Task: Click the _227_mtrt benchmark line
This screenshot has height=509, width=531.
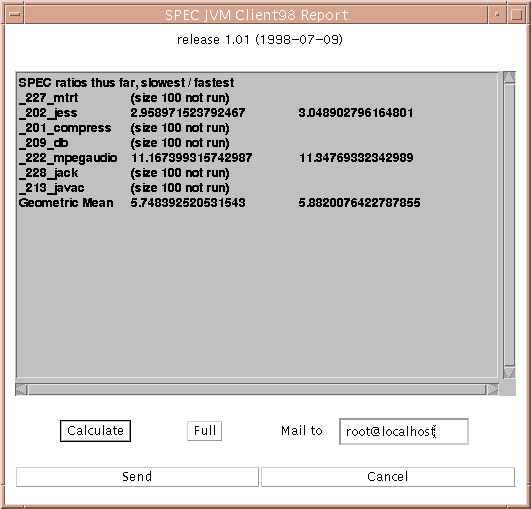Action: click(x=124, y=98)
